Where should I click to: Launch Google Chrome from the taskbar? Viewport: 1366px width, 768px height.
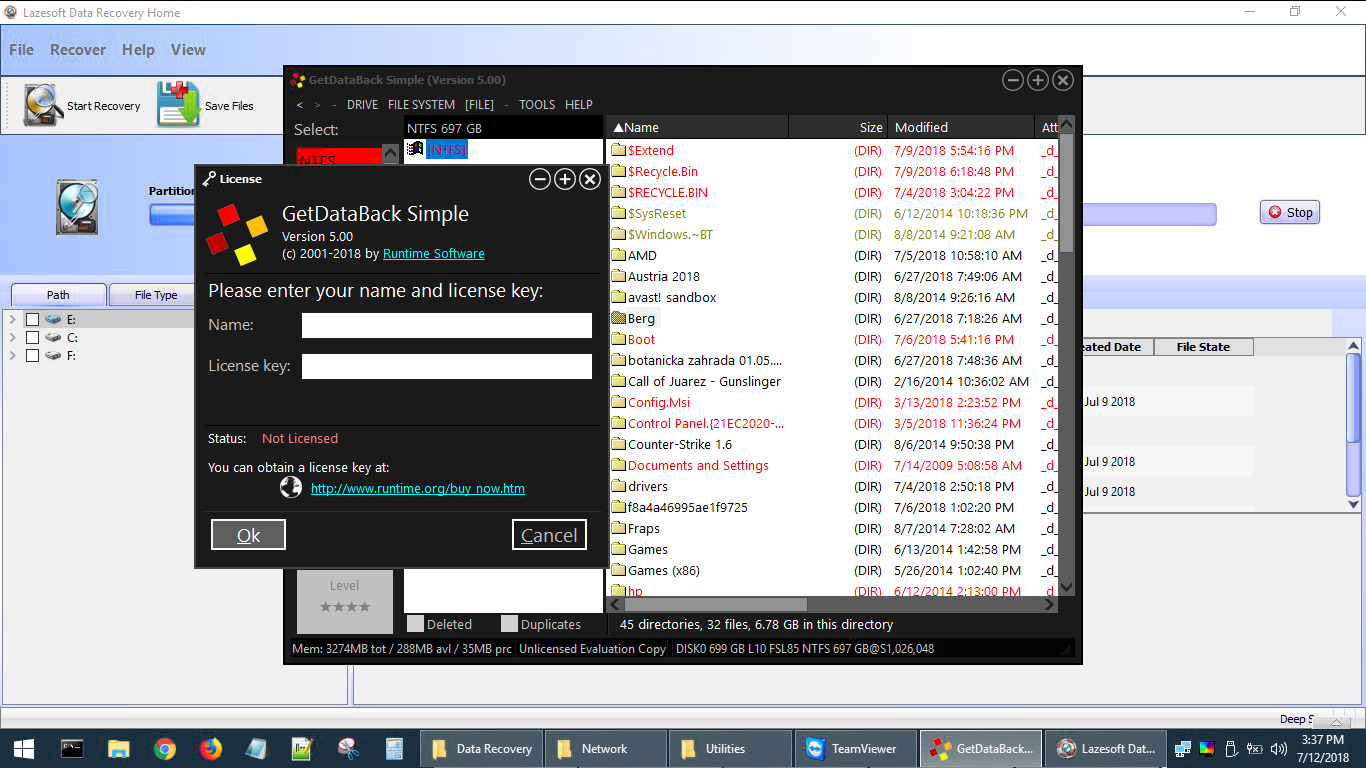click(x=165, y=748)
